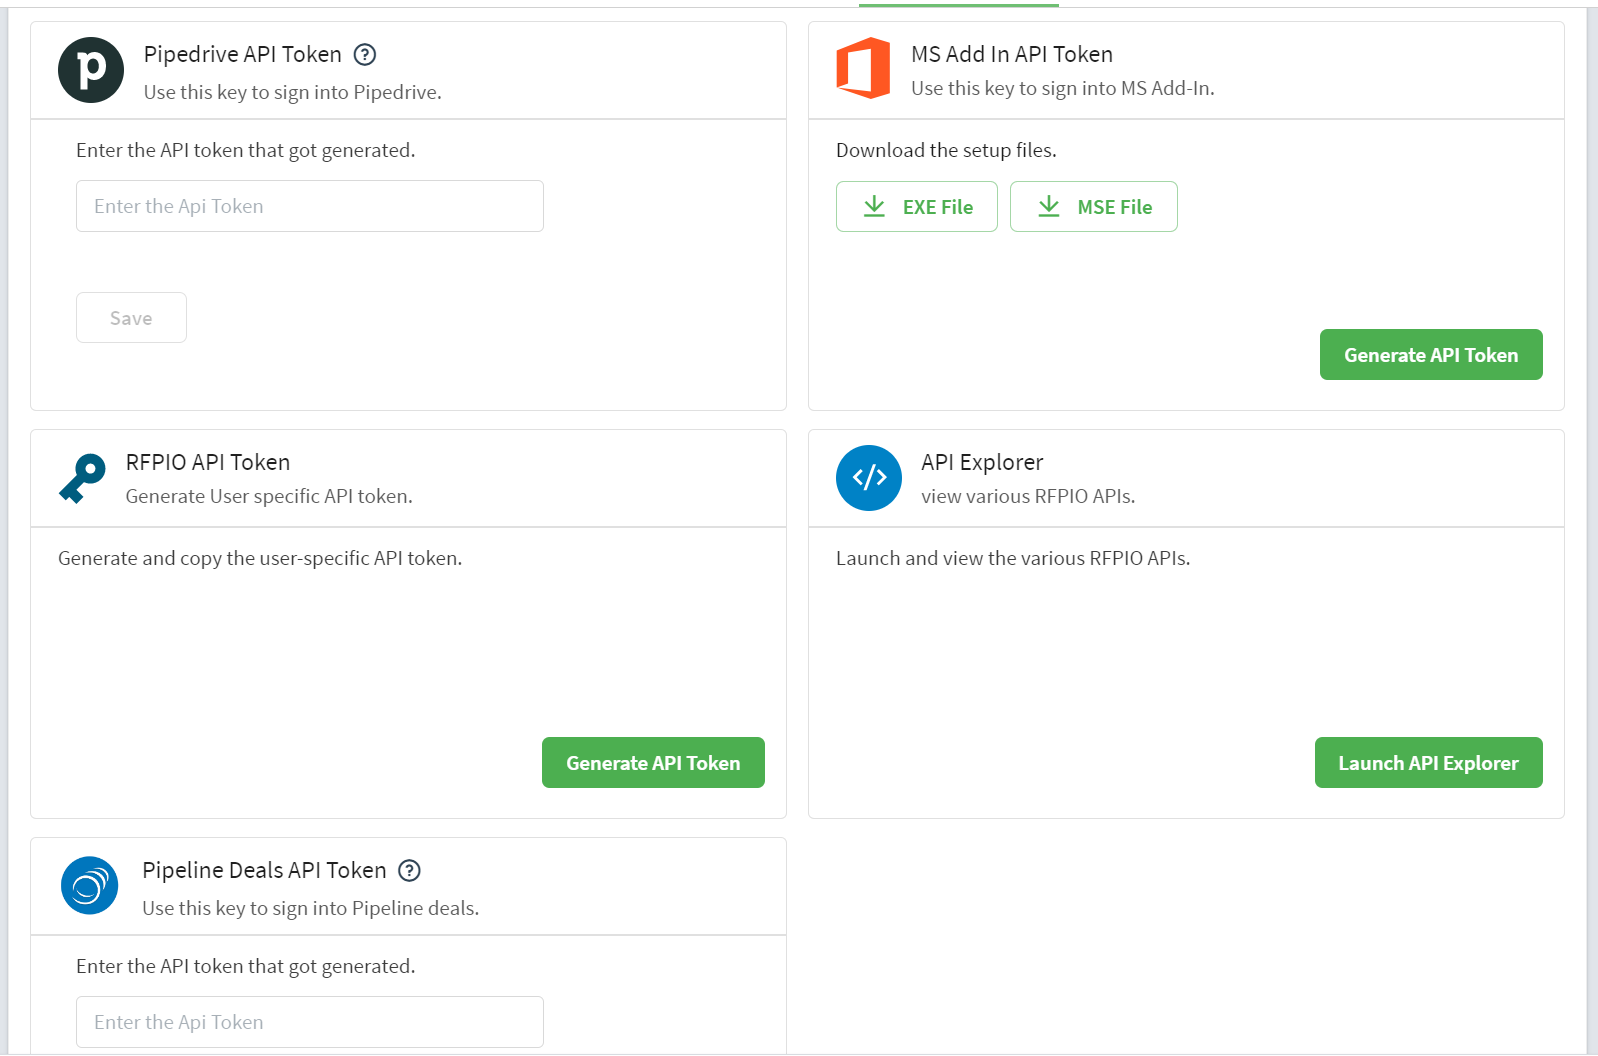The height and width of the screenshot is (1056, 1598).
Task: Click the 'API Explorer' heading
Action: pos(982,462)
